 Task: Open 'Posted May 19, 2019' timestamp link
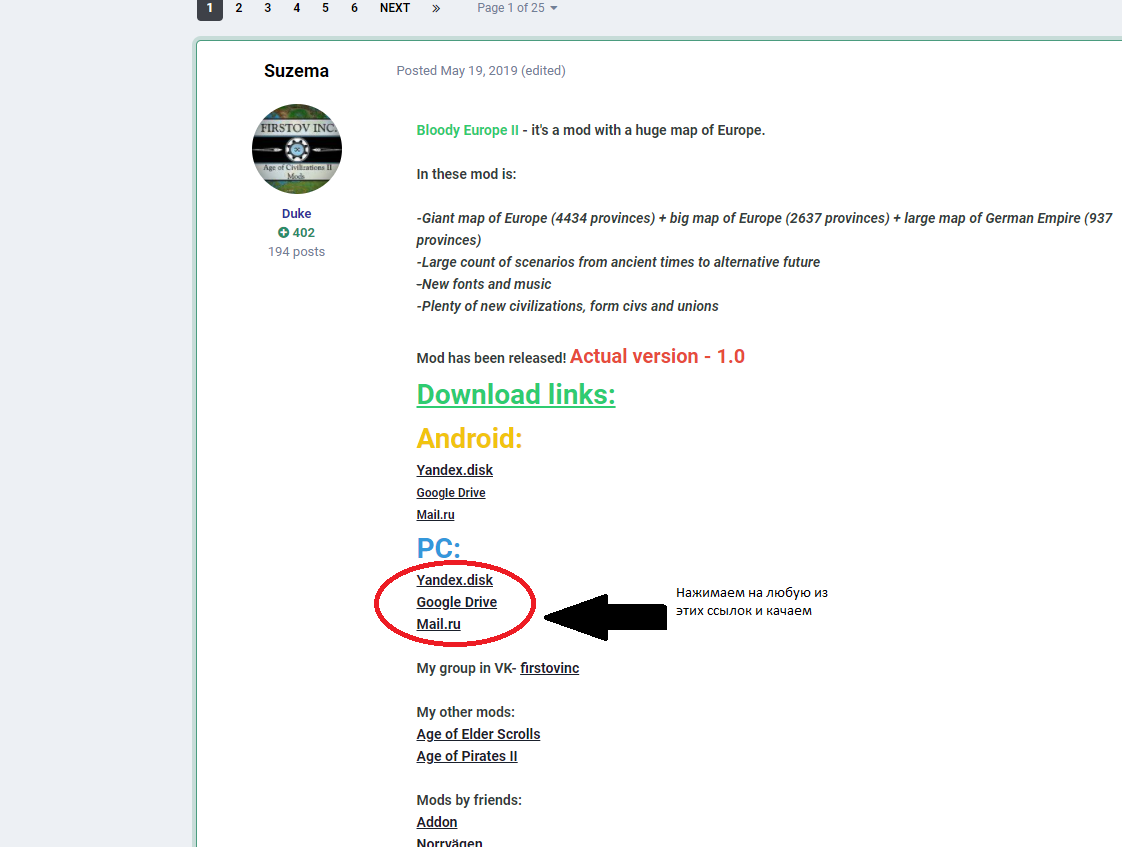coord(457,70)
